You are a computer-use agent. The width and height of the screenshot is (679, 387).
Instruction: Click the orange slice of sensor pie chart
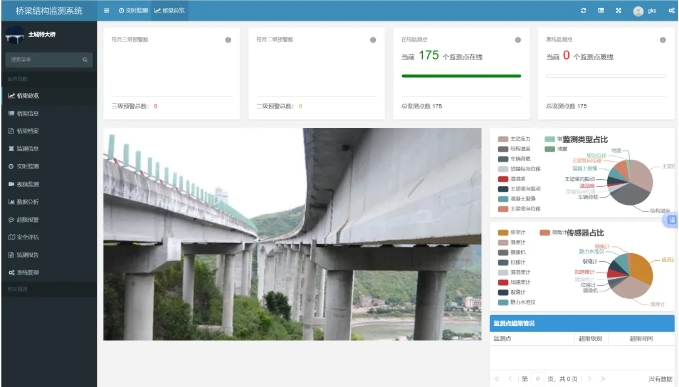pos(641,267)
